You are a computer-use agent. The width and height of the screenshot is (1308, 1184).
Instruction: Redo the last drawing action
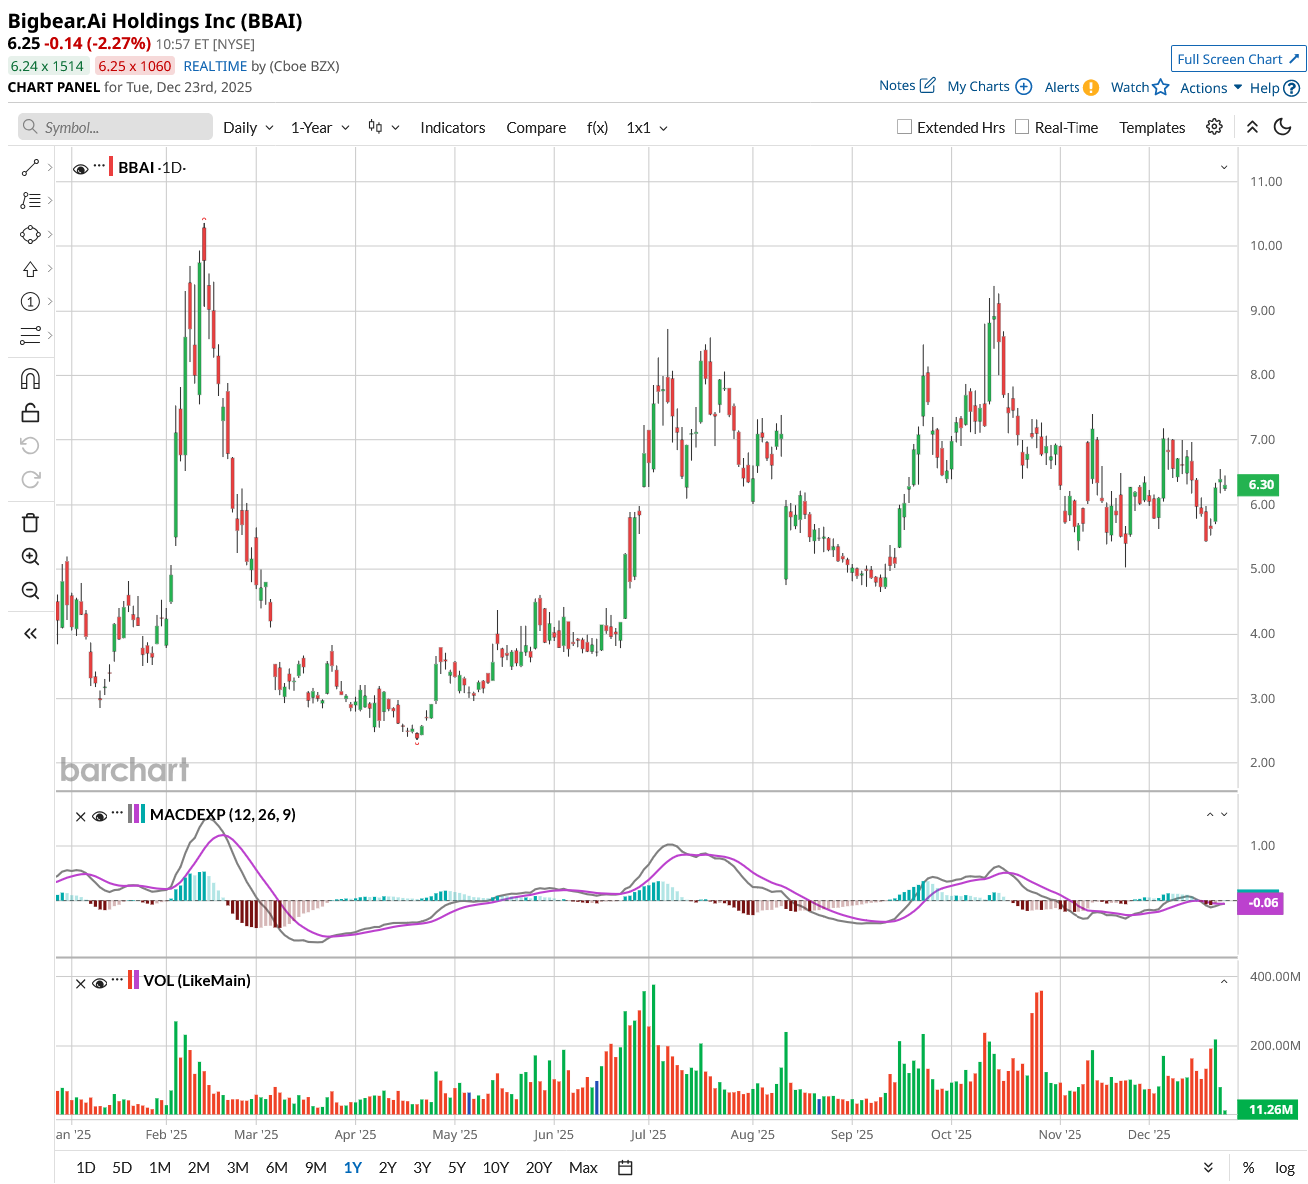(30, 479)
